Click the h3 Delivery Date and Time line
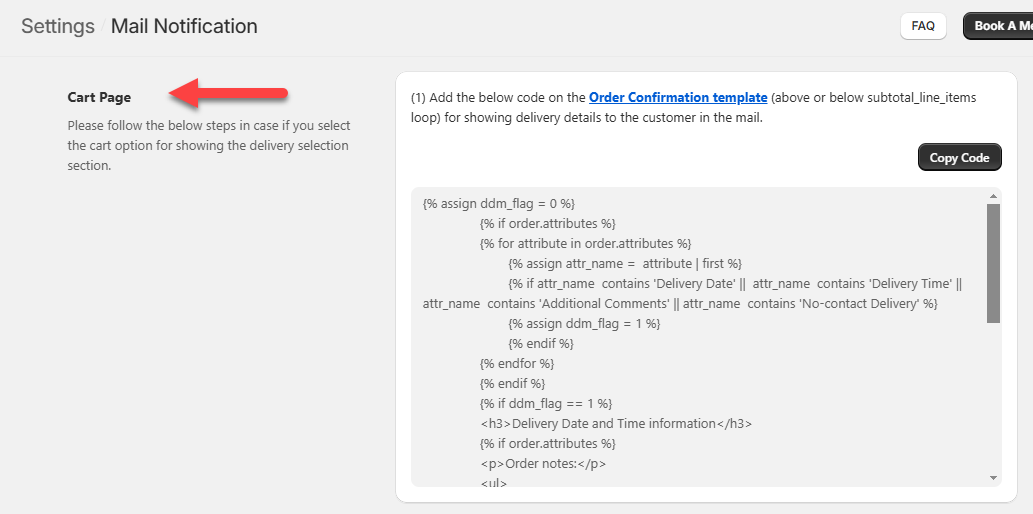This screenshot has width=1033, height=514. [616, 423]
